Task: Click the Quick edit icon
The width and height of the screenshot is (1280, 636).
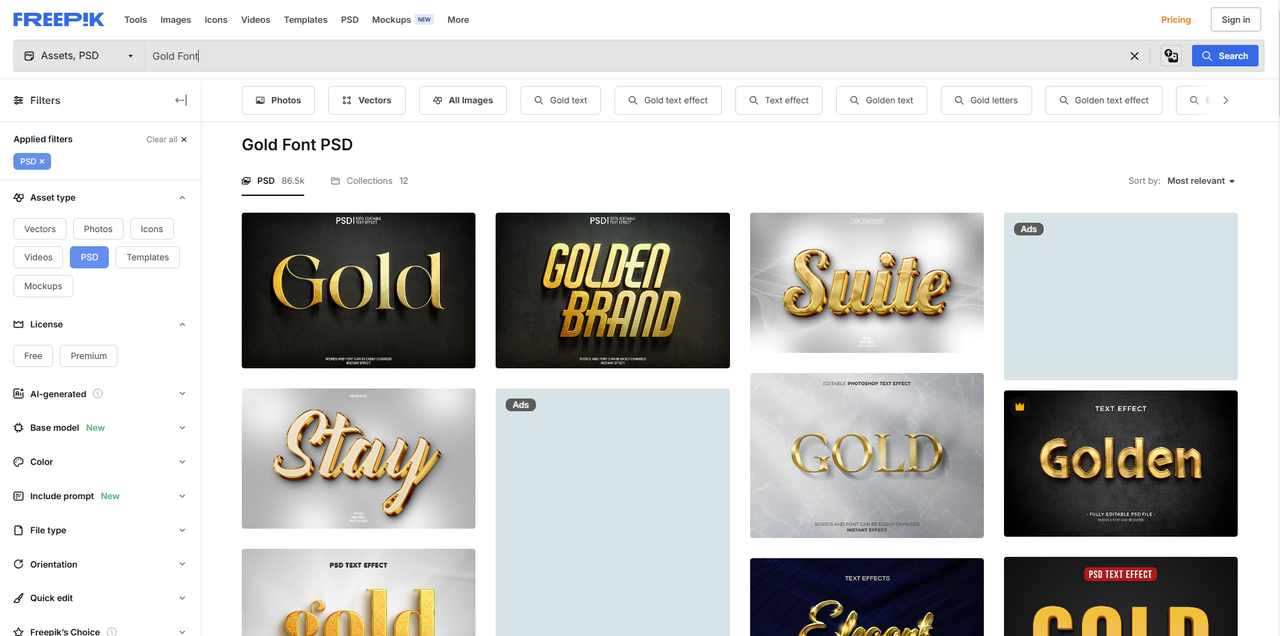Action: (19, 598)
